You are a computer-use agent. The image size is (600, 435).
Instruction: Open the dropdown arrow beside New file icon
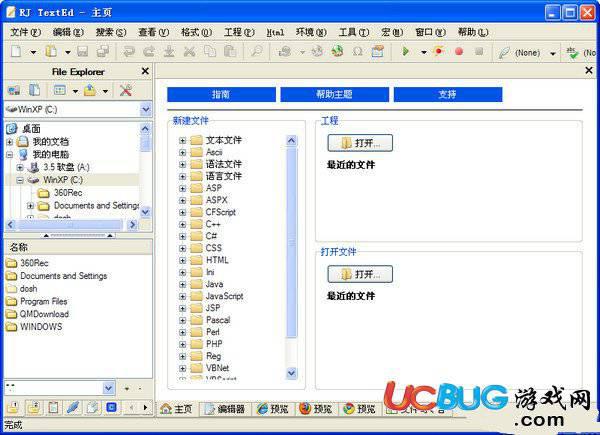(33, 52)
